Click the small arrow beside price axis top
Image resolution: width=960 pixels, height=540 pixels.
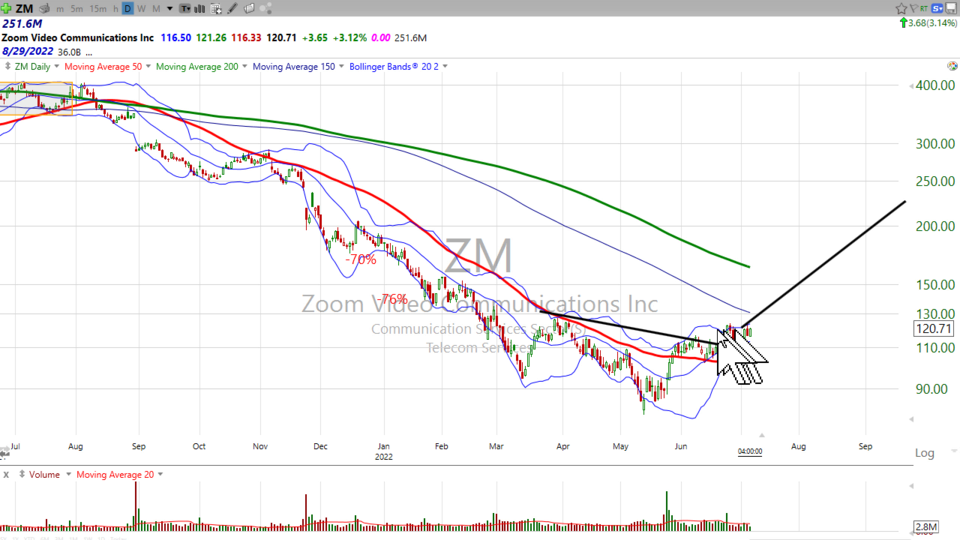[x=911, y=86]
